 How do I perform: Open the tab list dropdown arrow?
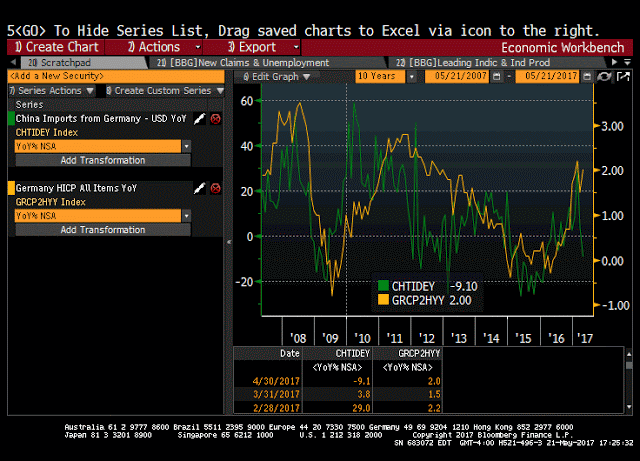[628, 62]
